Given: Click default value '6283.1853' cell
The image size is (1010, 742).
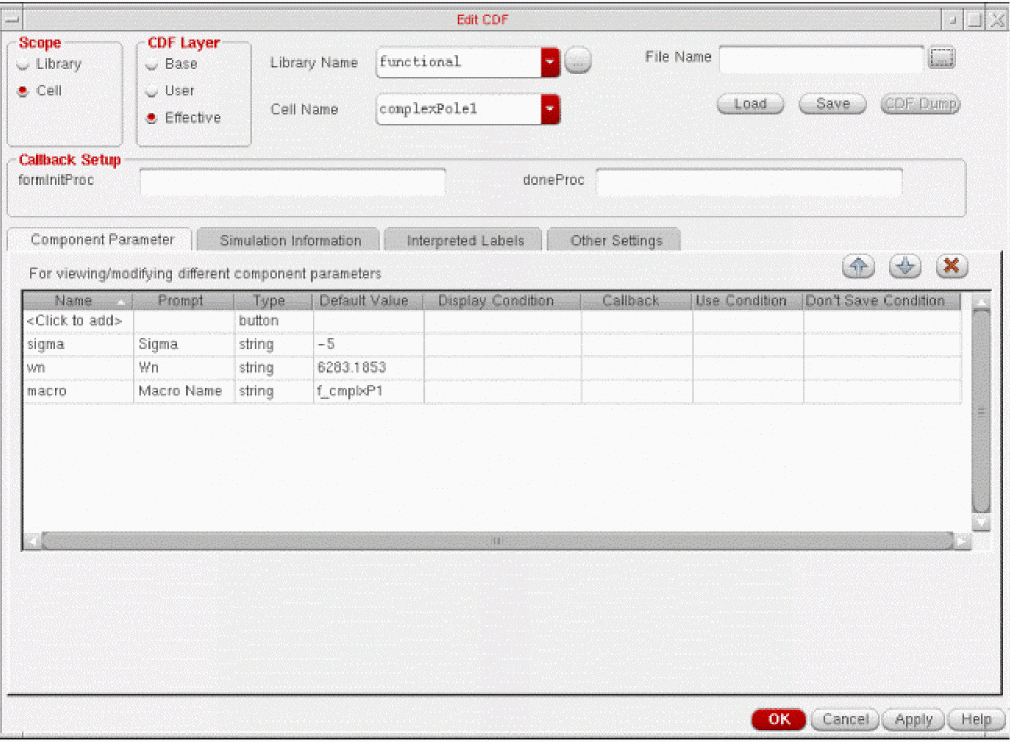Looking at the screenshot, I should 368,368.
